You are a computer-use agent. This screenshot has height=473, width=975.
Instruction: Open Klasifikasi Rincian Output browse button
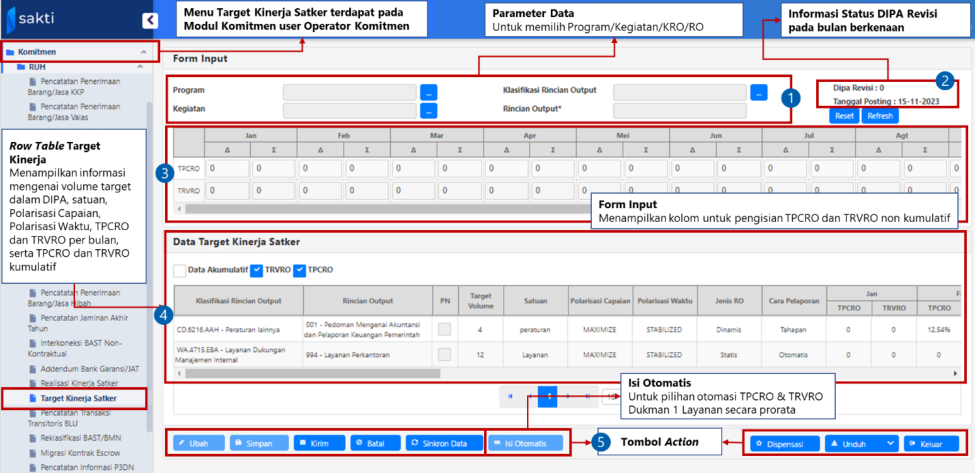(759, 91)
